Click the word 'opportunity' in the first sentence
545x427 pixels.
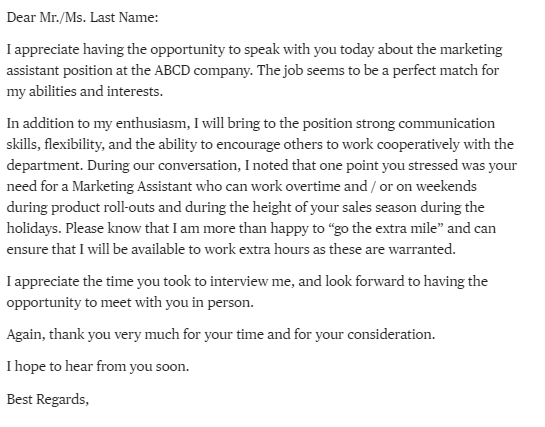click(x=188, y=50)
